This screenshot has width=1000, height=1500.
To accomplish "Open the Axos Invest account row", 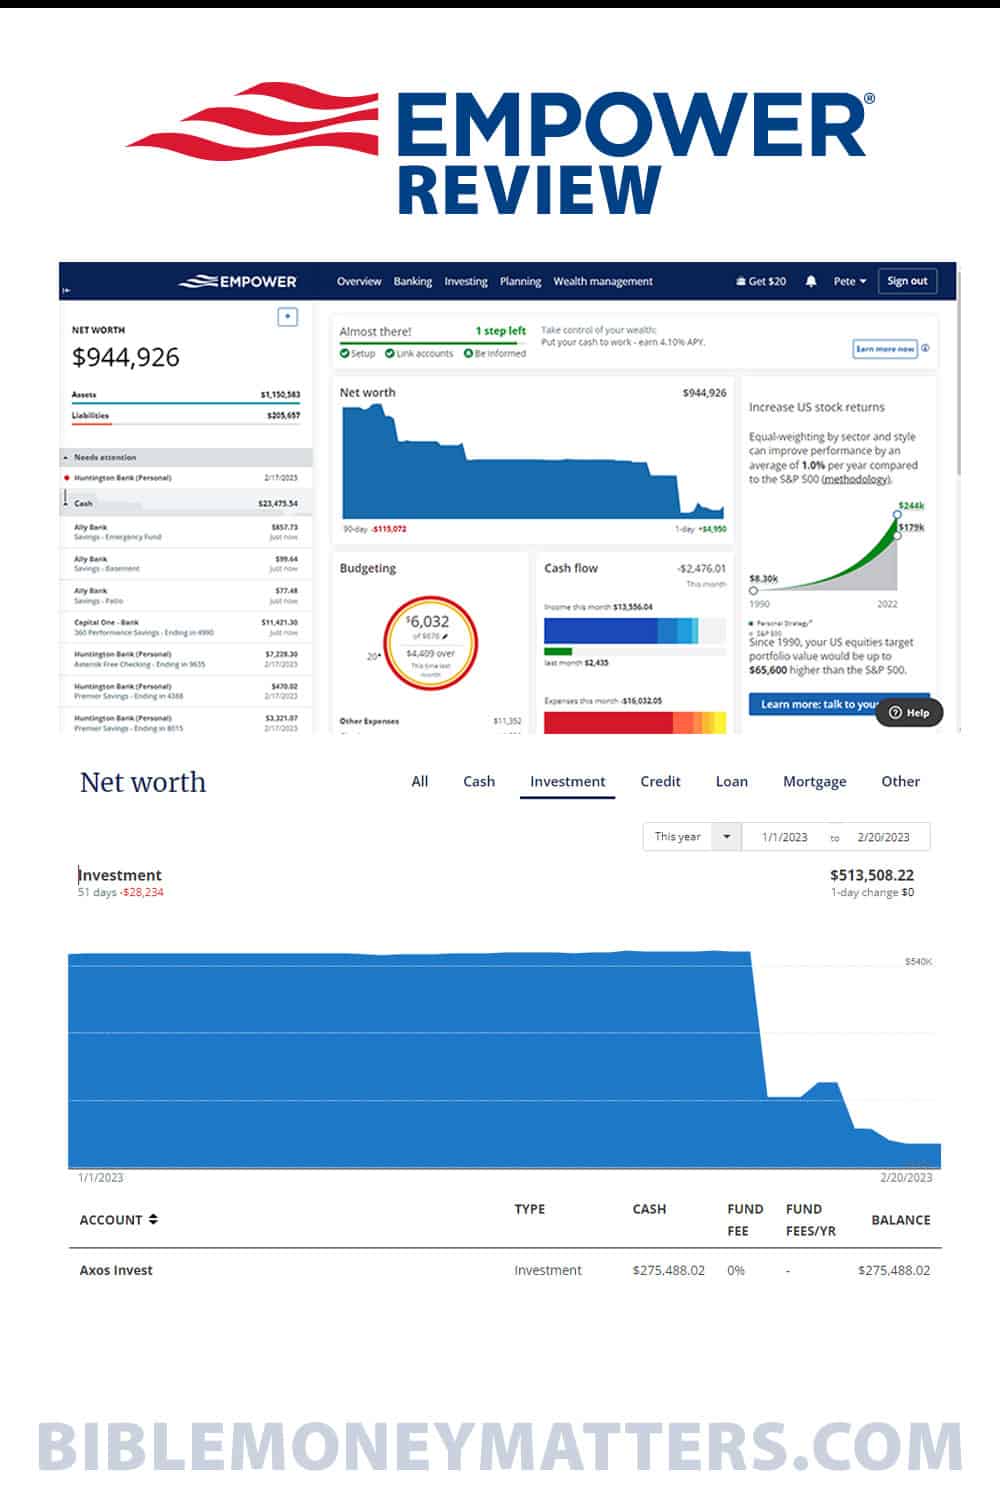I will tap(505, 1271).
